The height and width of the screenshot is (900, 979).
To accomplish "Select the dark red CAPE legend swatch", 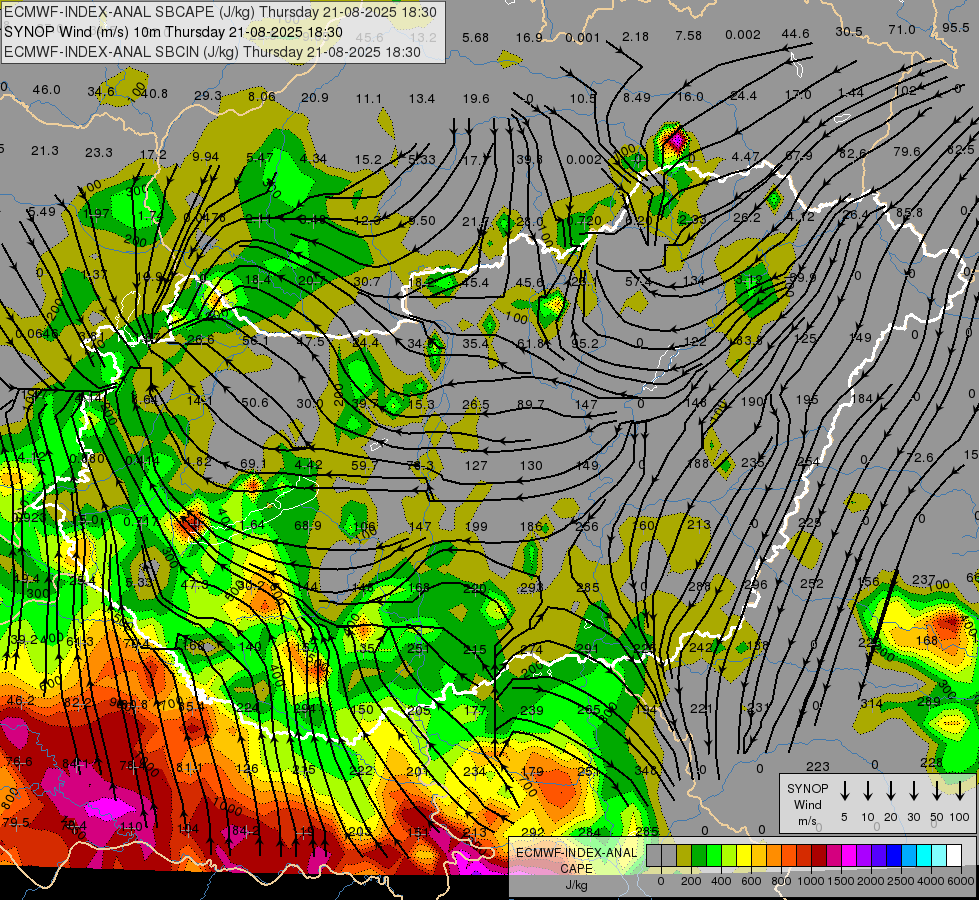I will 819,855.
